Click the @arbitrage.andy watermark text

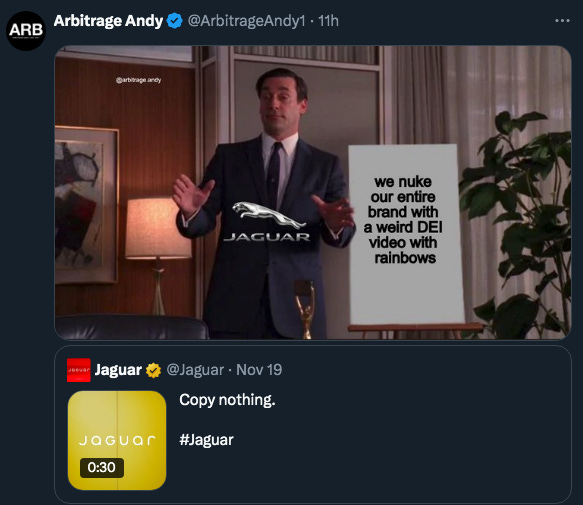(x=138, y=80)
